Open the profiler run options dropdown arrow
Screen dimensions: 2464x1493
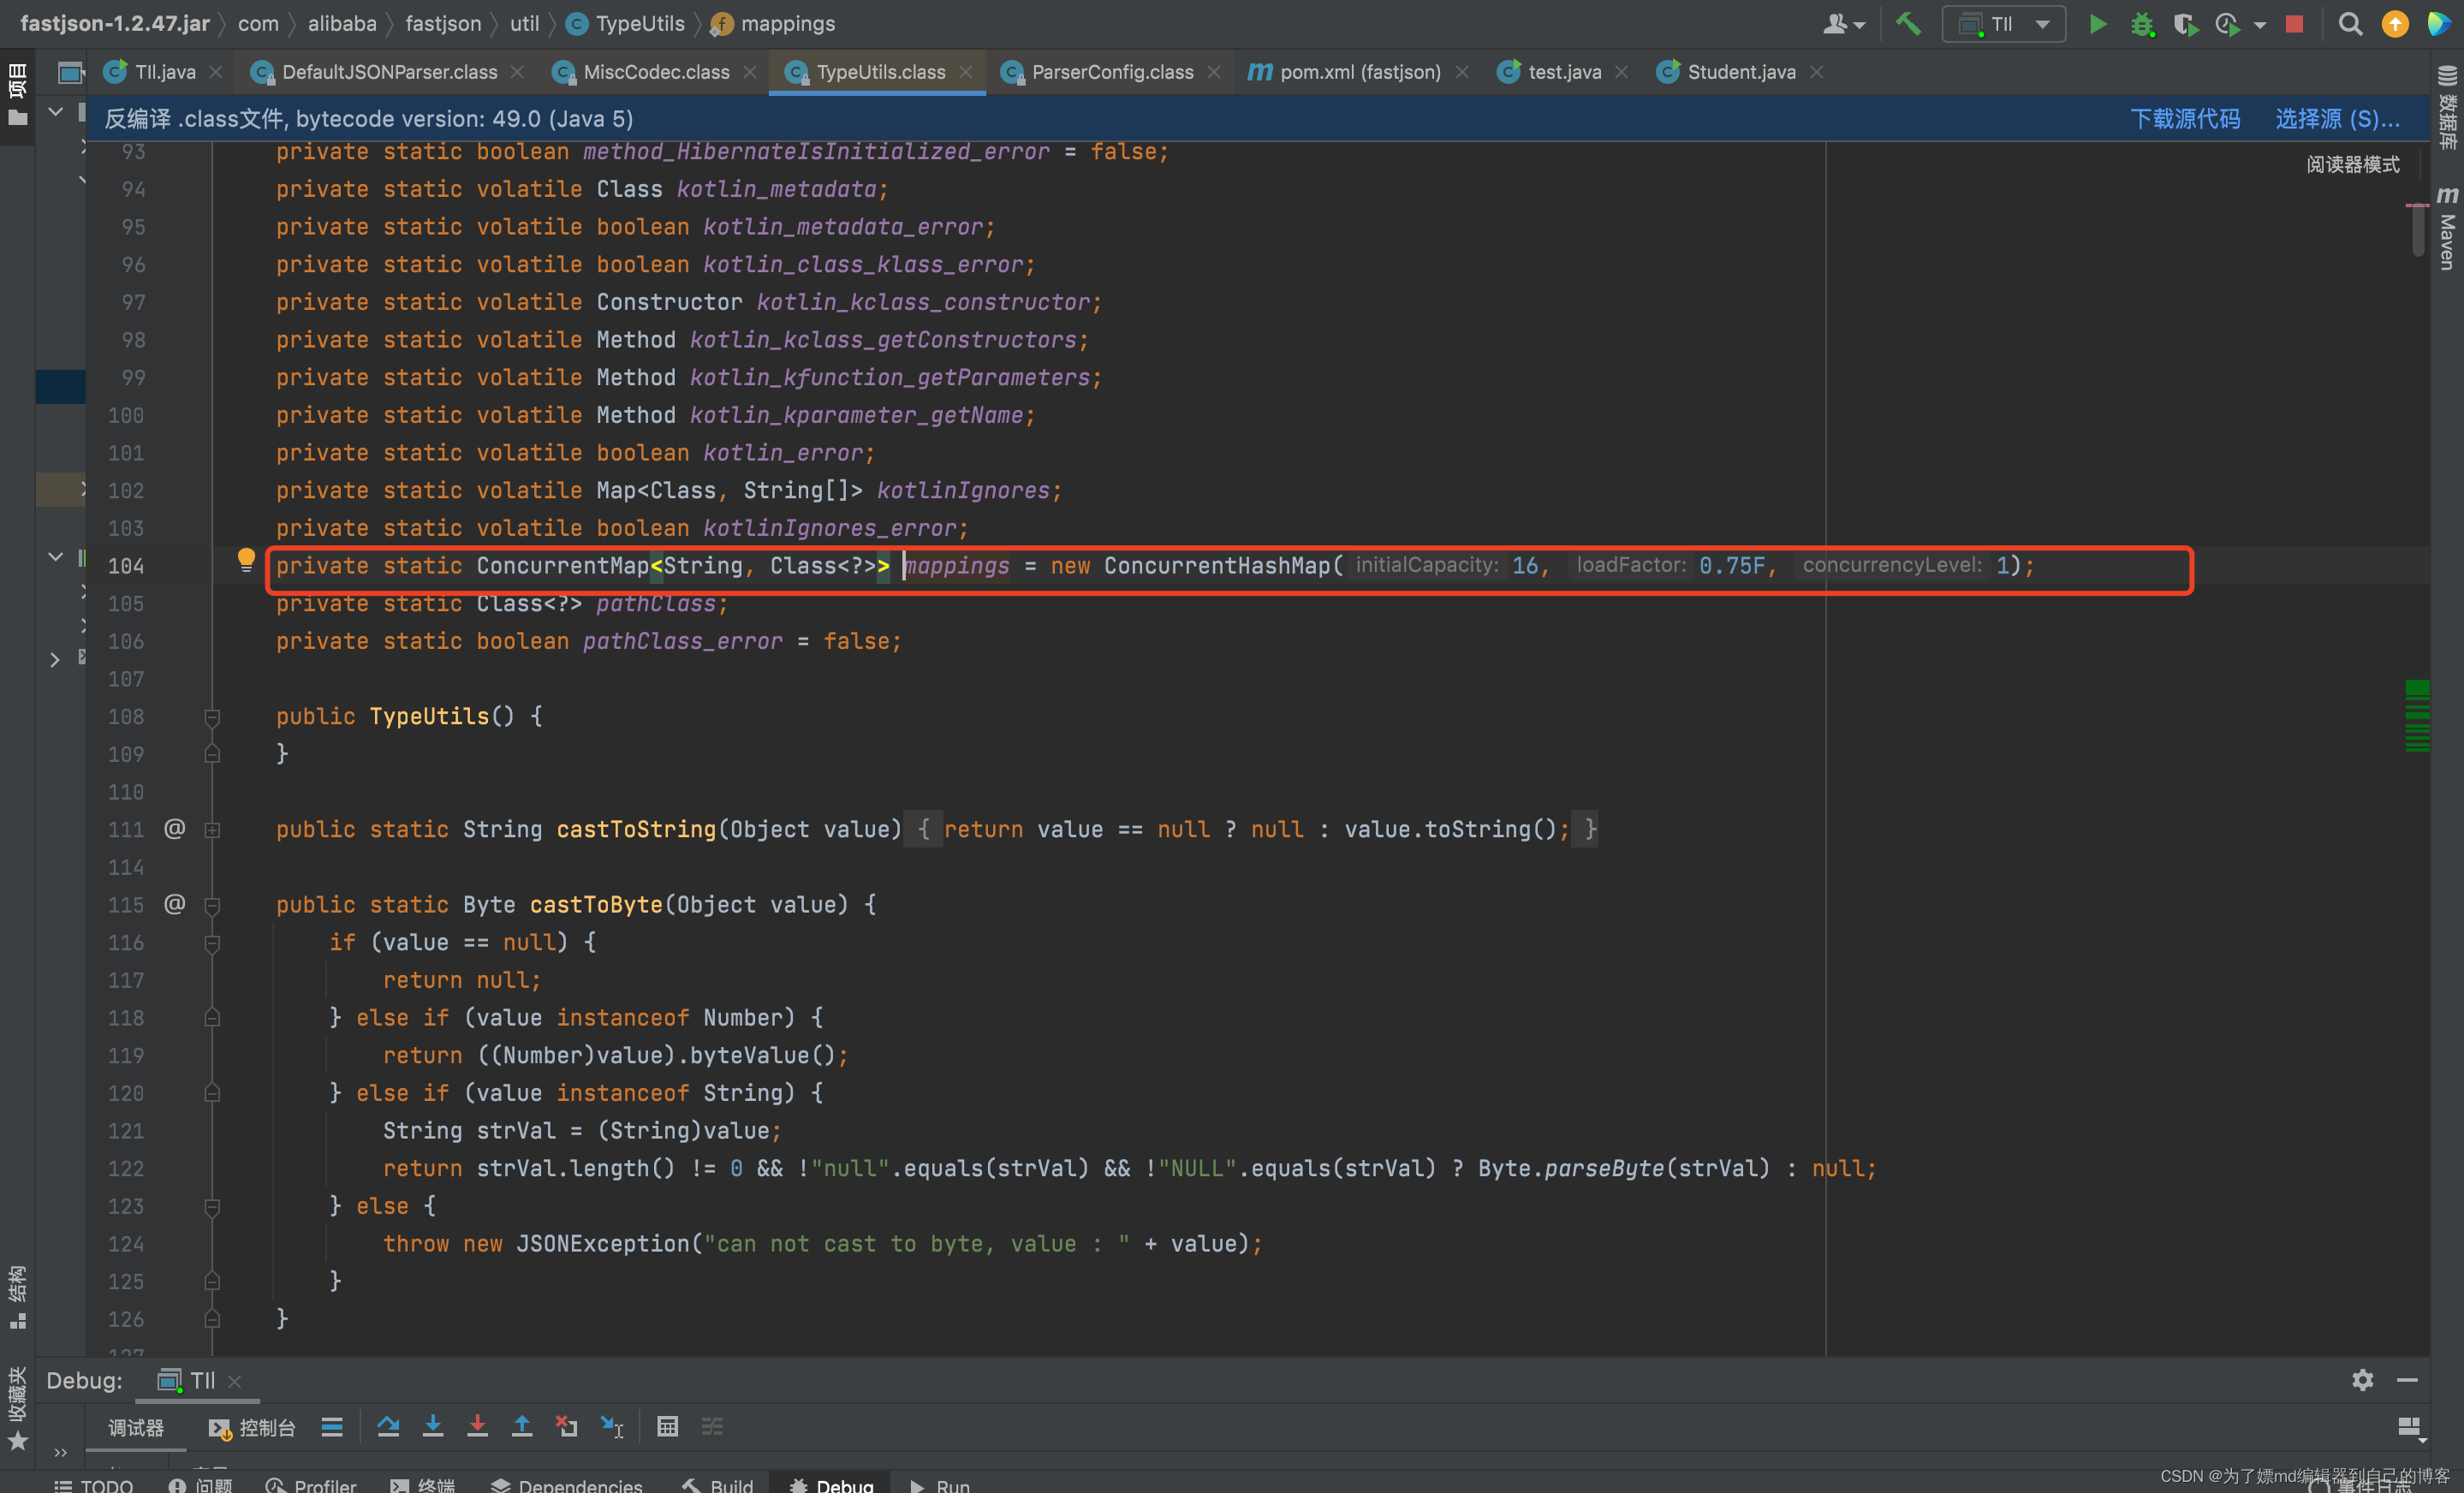(2259, 24)
